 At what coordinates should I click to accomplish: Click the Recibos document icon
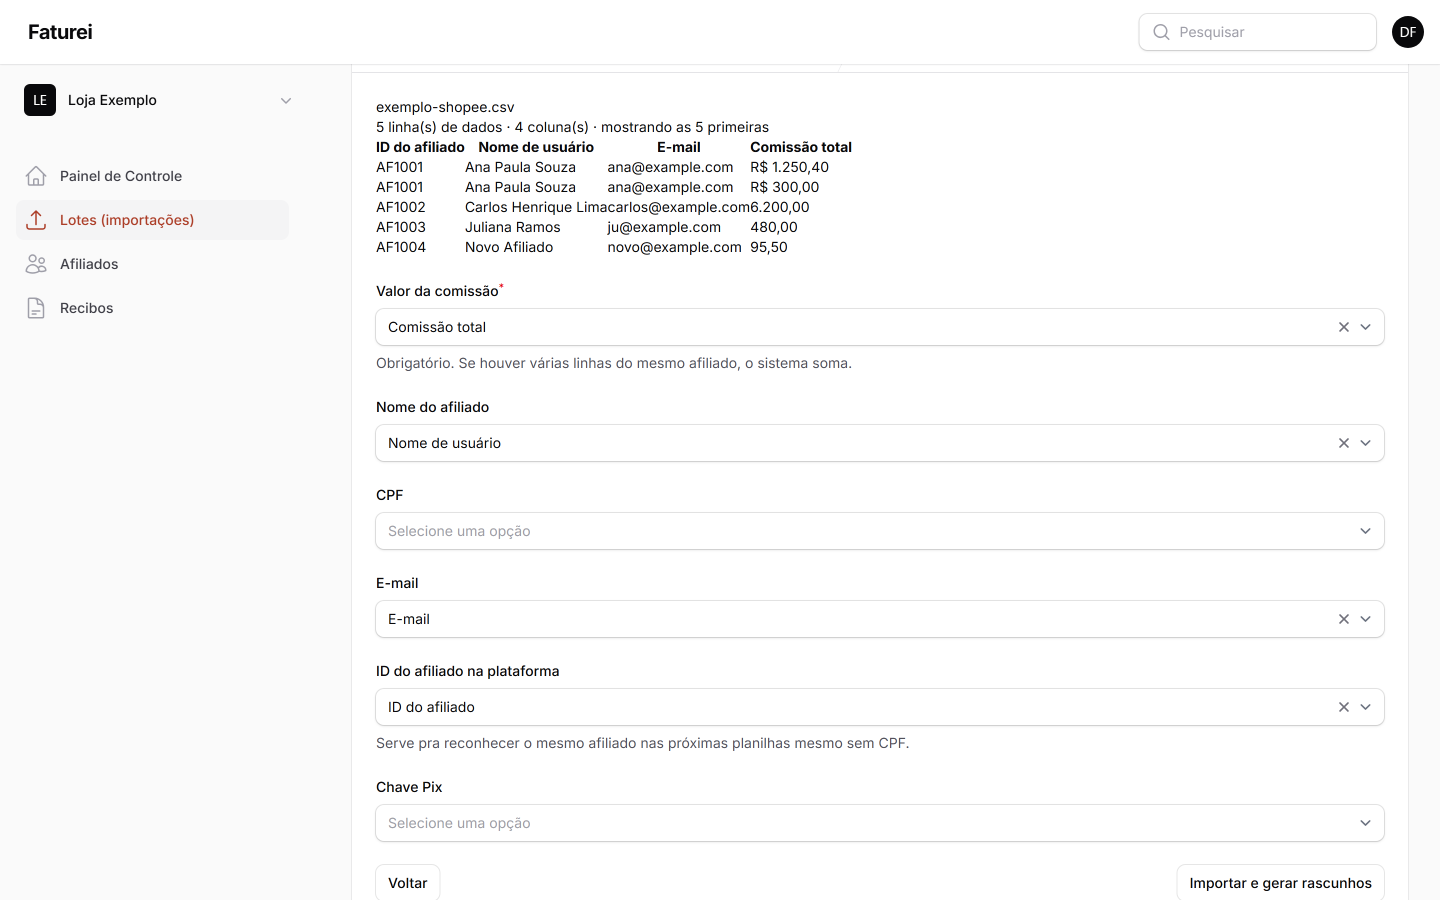(36, 308)
